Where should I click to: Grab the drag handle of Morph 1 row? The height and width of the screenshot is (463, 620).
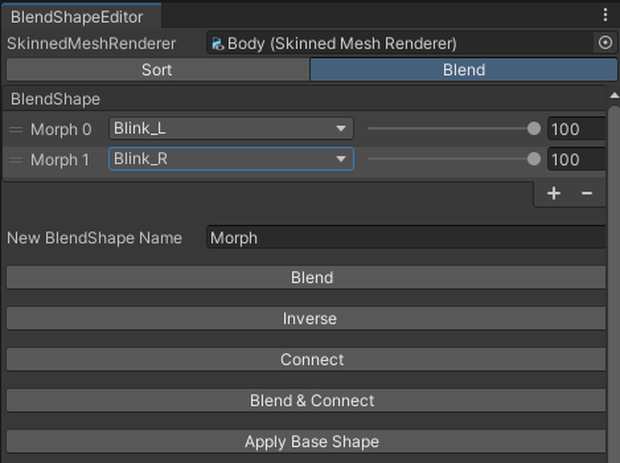(16, 160)
